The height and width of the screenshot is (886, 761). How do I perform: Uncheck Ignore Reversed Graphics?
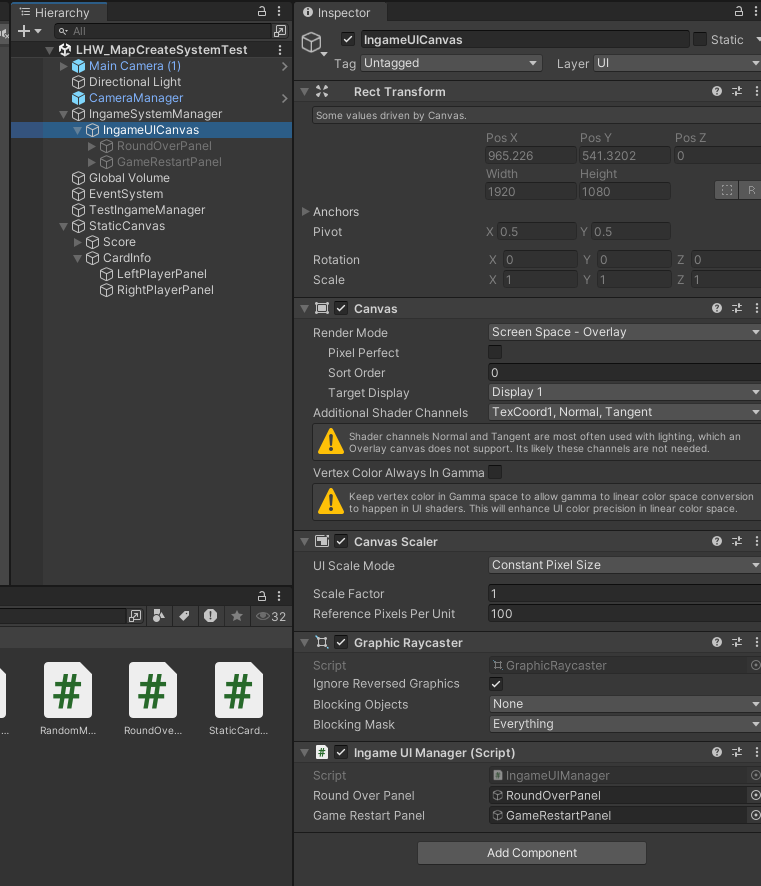coord(495,684)
